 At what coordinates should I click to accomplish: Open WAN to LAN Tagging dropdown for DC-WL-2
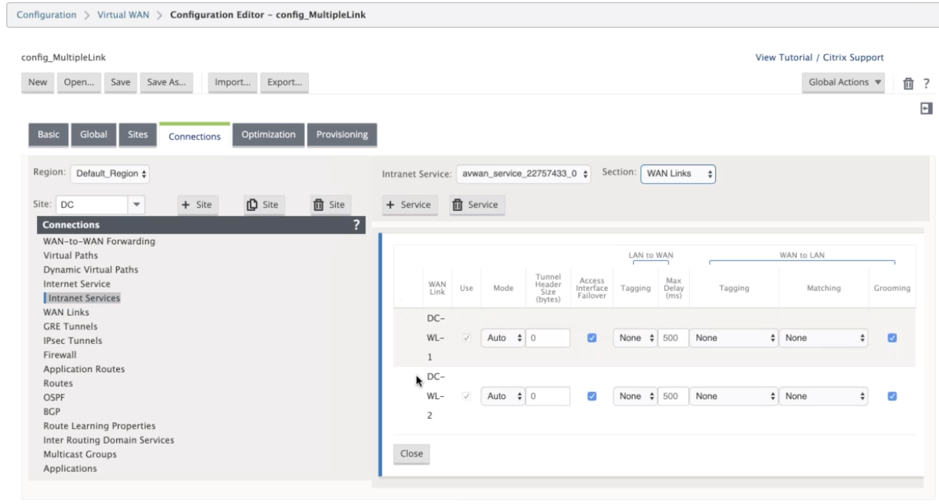pos(734,396)
